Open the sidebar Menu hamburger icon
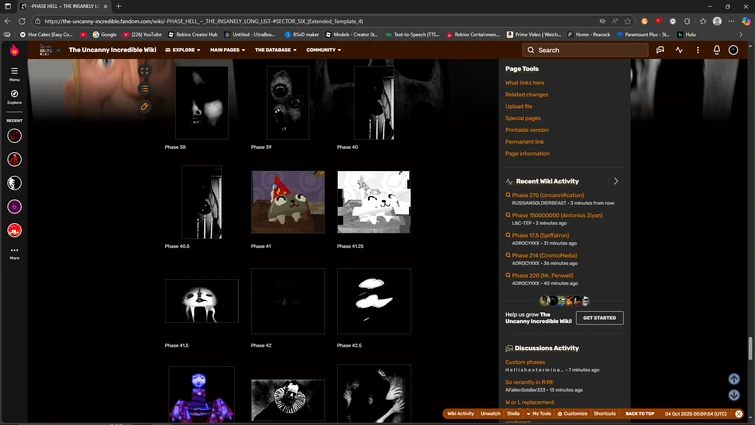This screenshot has width=755, height=425. point(14,71)
